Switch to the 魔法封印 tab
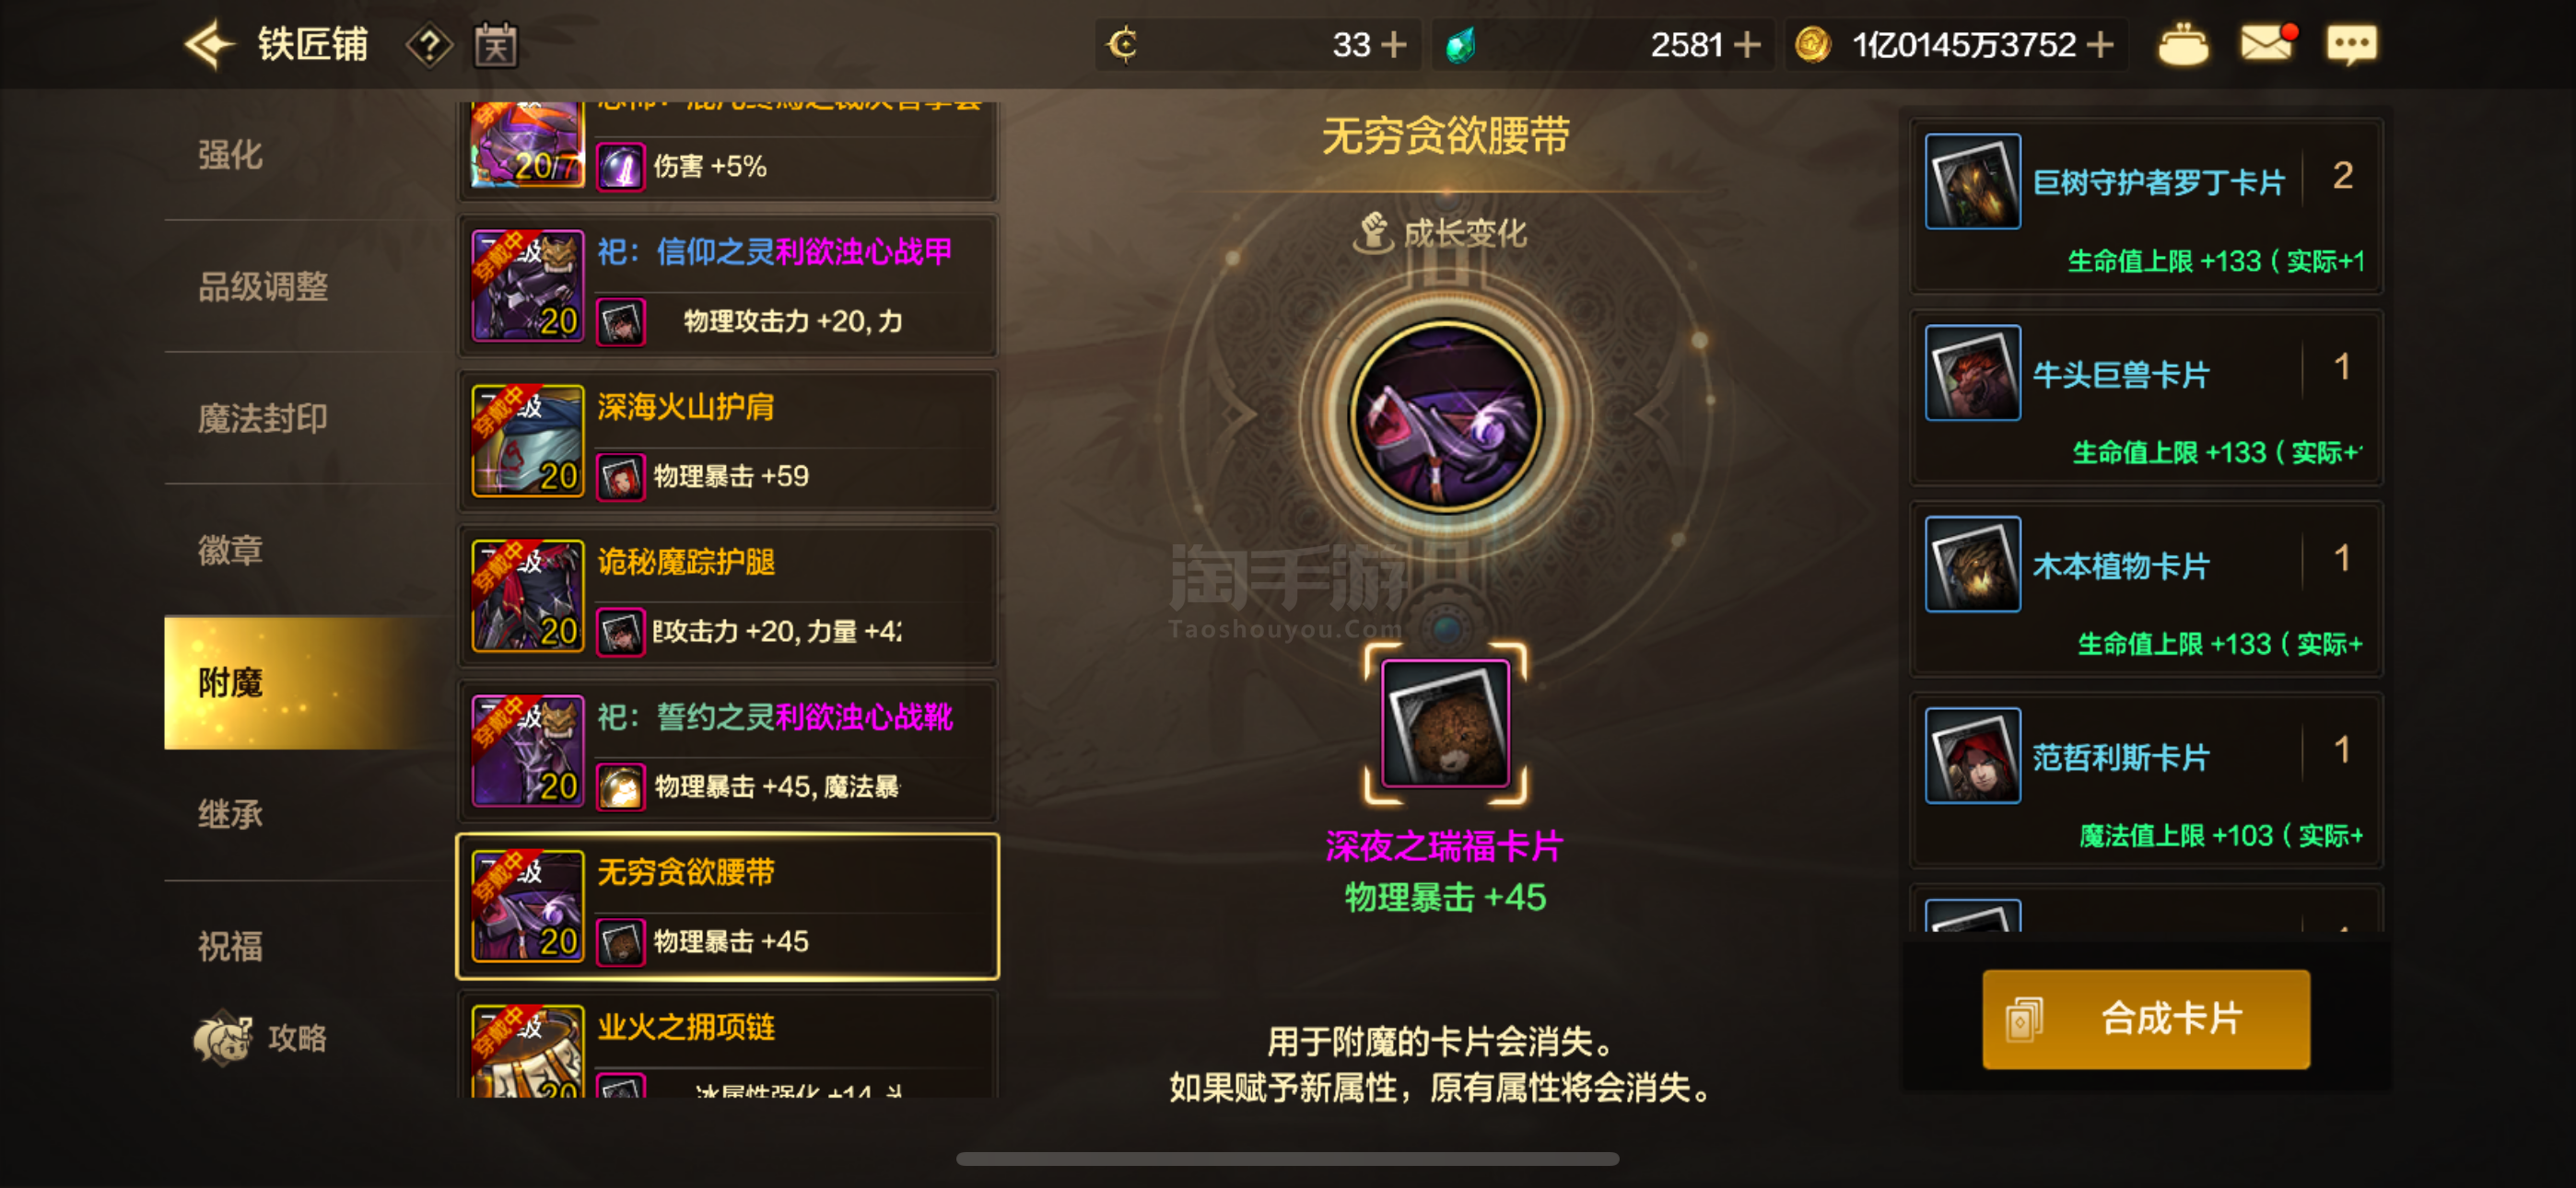Image resolution: width=2576 pixels, height=1188 pixels. (262, 418)
